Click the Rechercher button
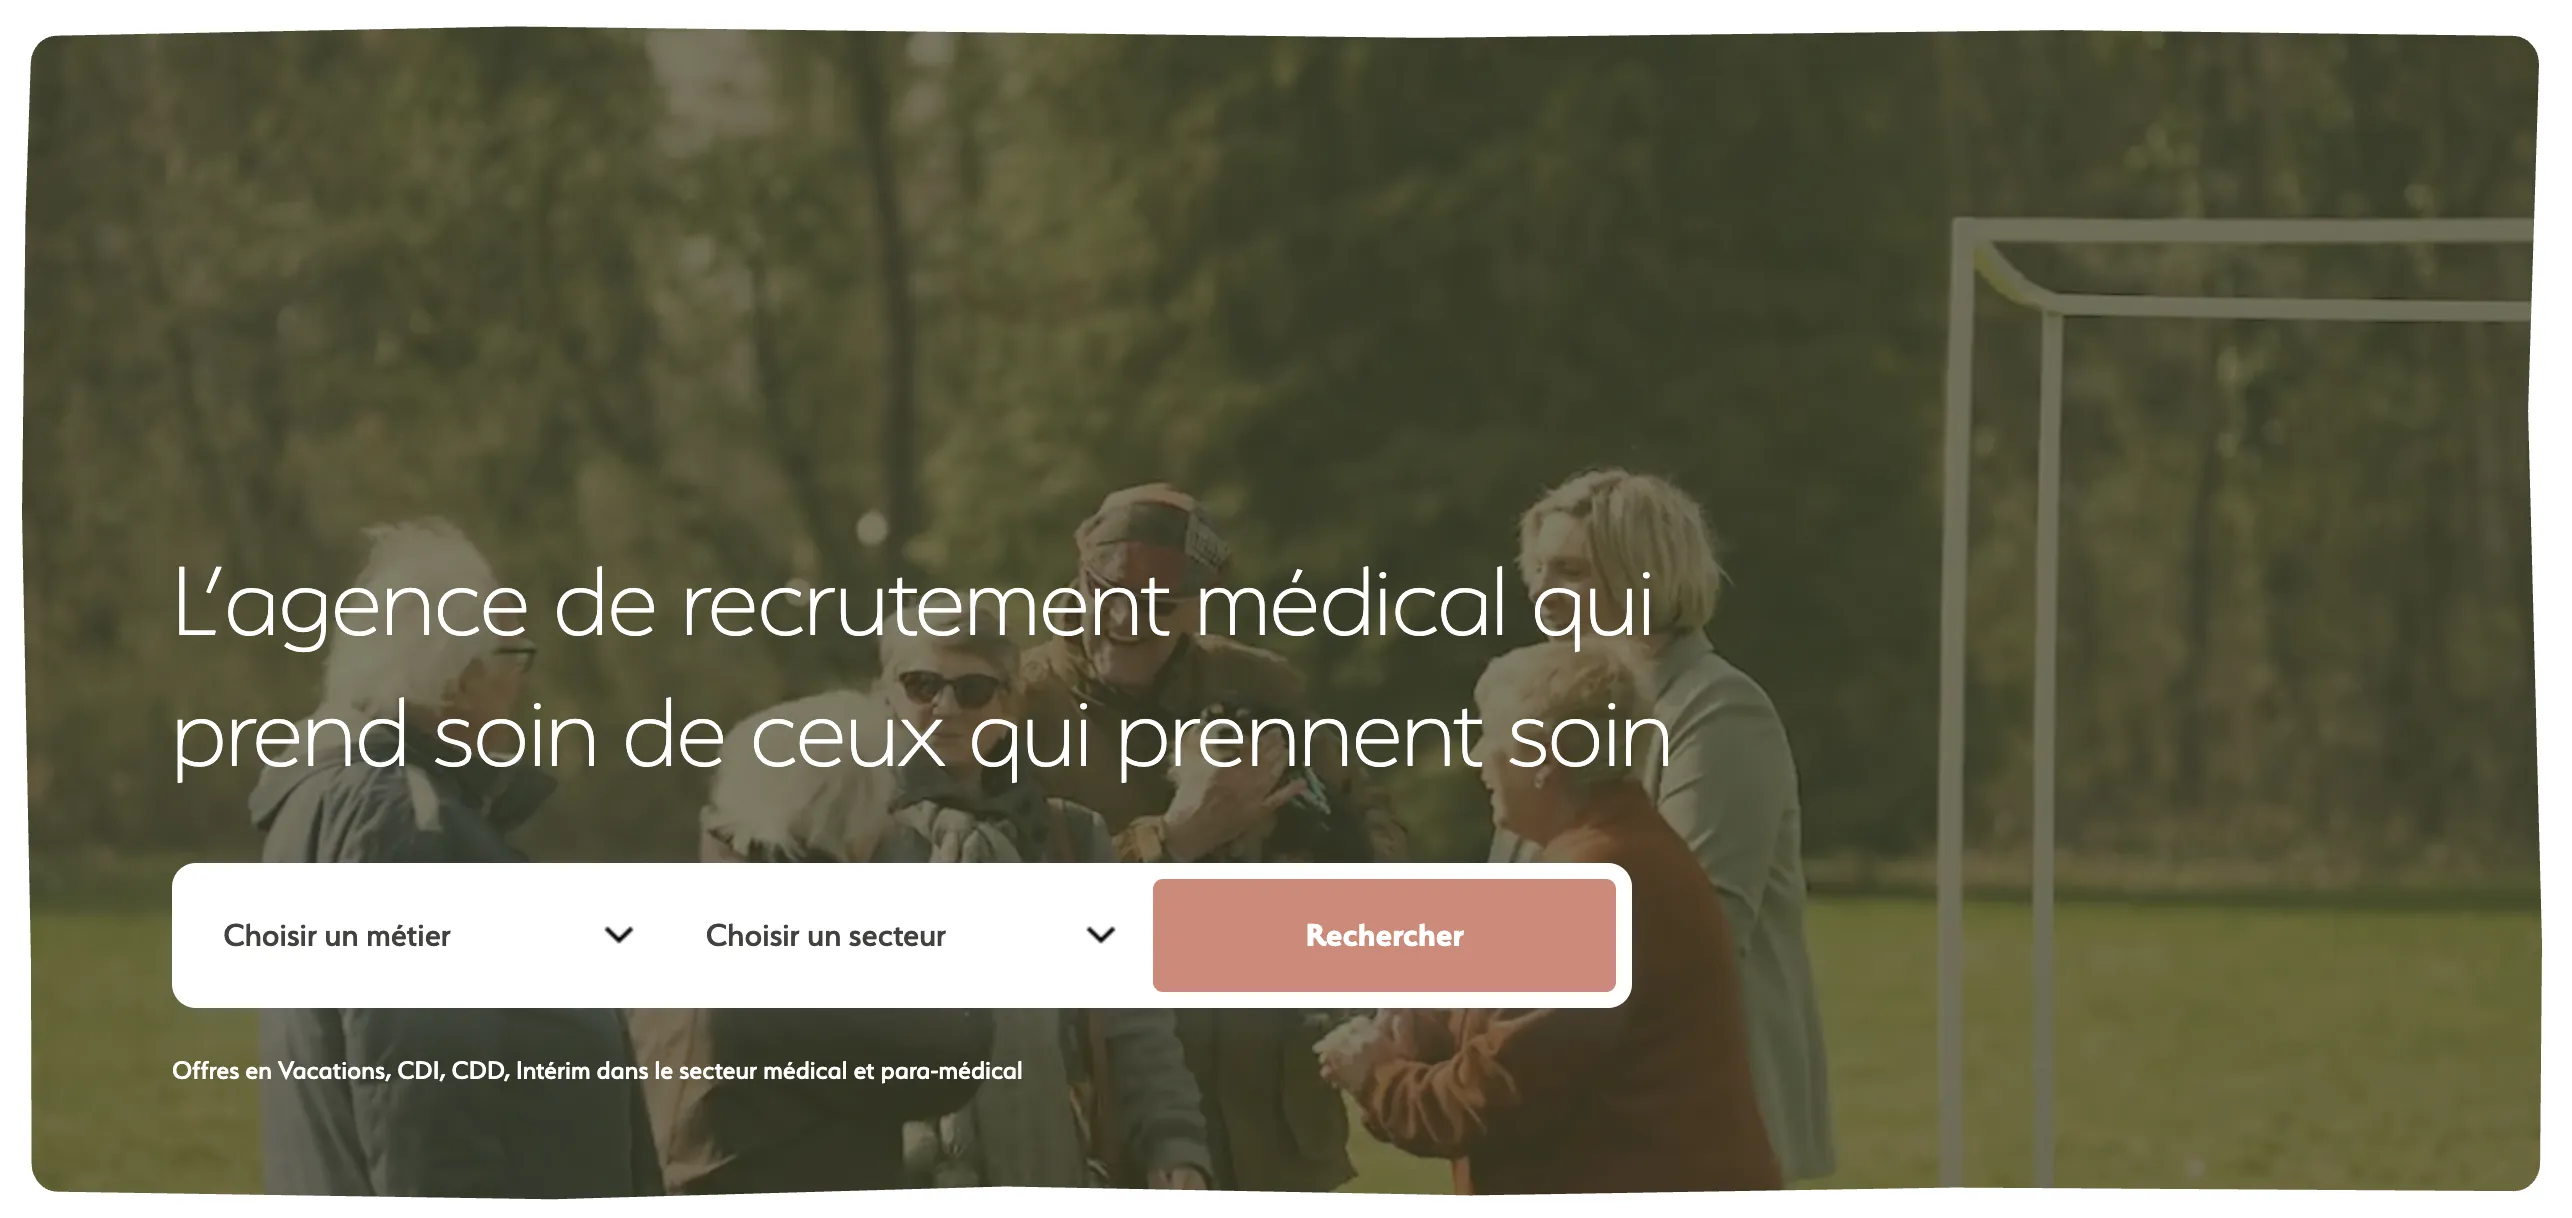Image resolution: width=2572 pixels, height=1218 pixels. [x=1384, y=935]
